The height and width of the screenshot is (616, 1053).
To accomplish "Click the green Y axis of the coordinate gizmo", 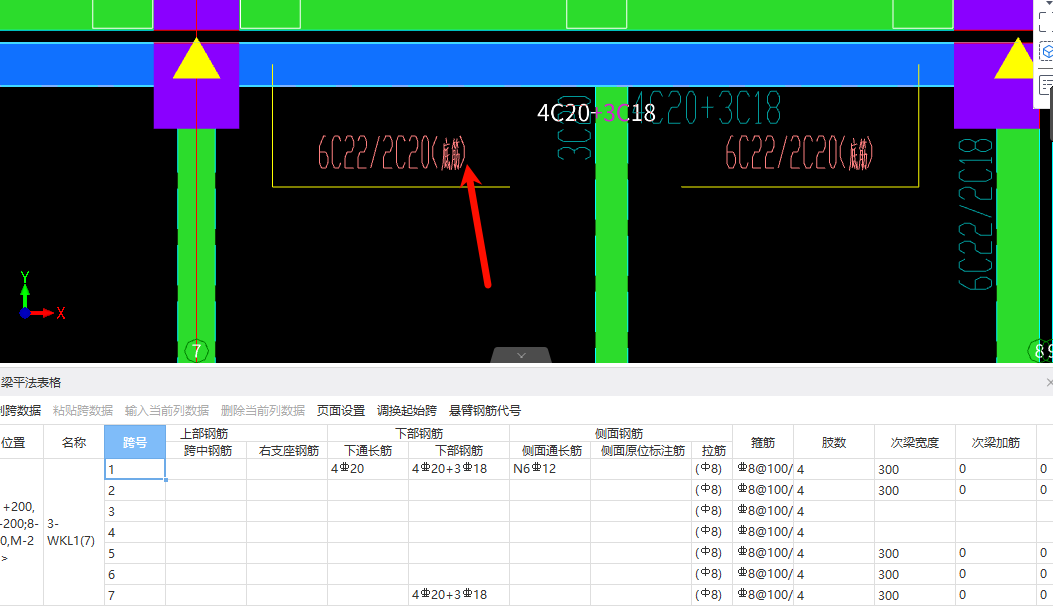I will [26, 293].
